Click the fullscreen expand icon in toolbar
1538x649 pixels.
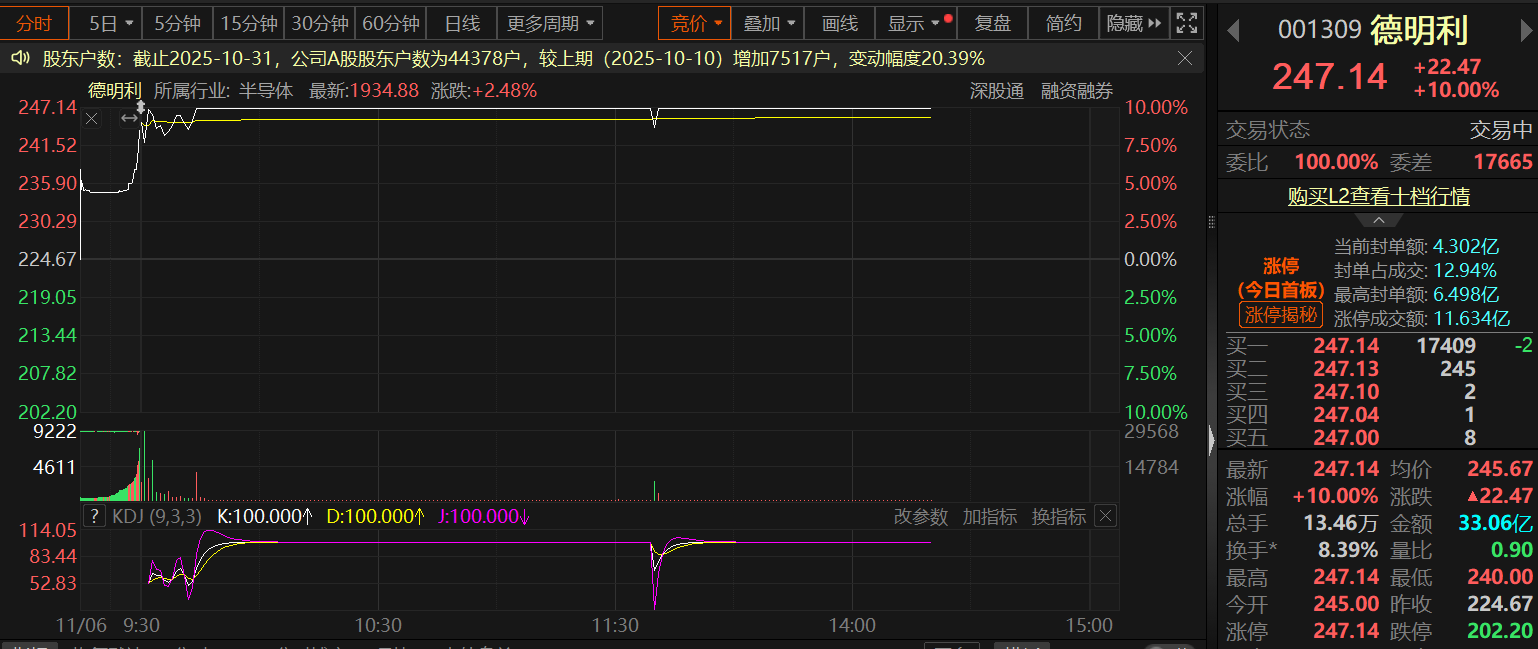click(x=1185, y=23)
